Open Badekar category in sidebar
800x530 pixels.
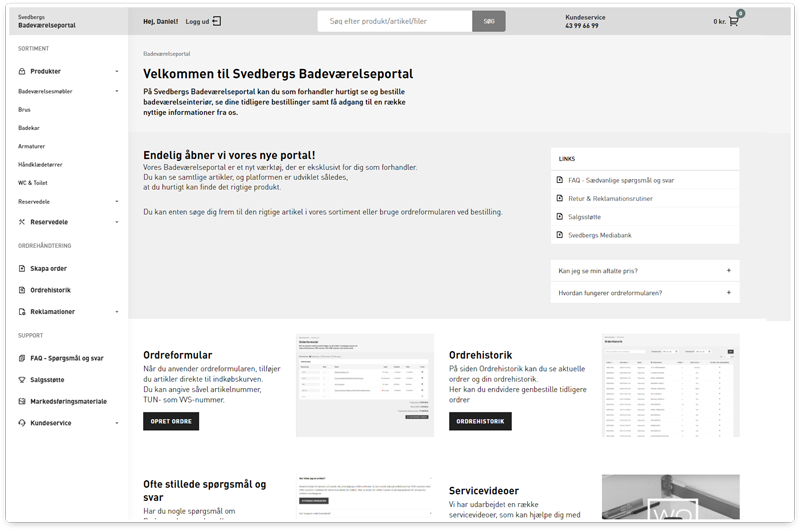pos(29,128)
